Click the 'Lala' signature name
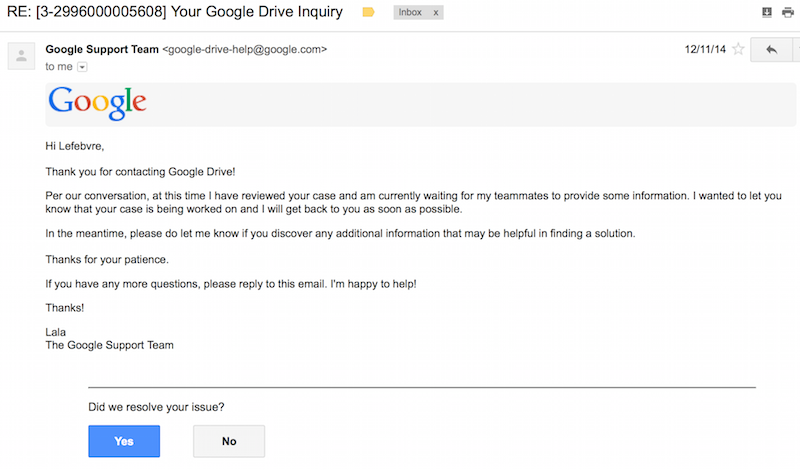 pos(56,332)
